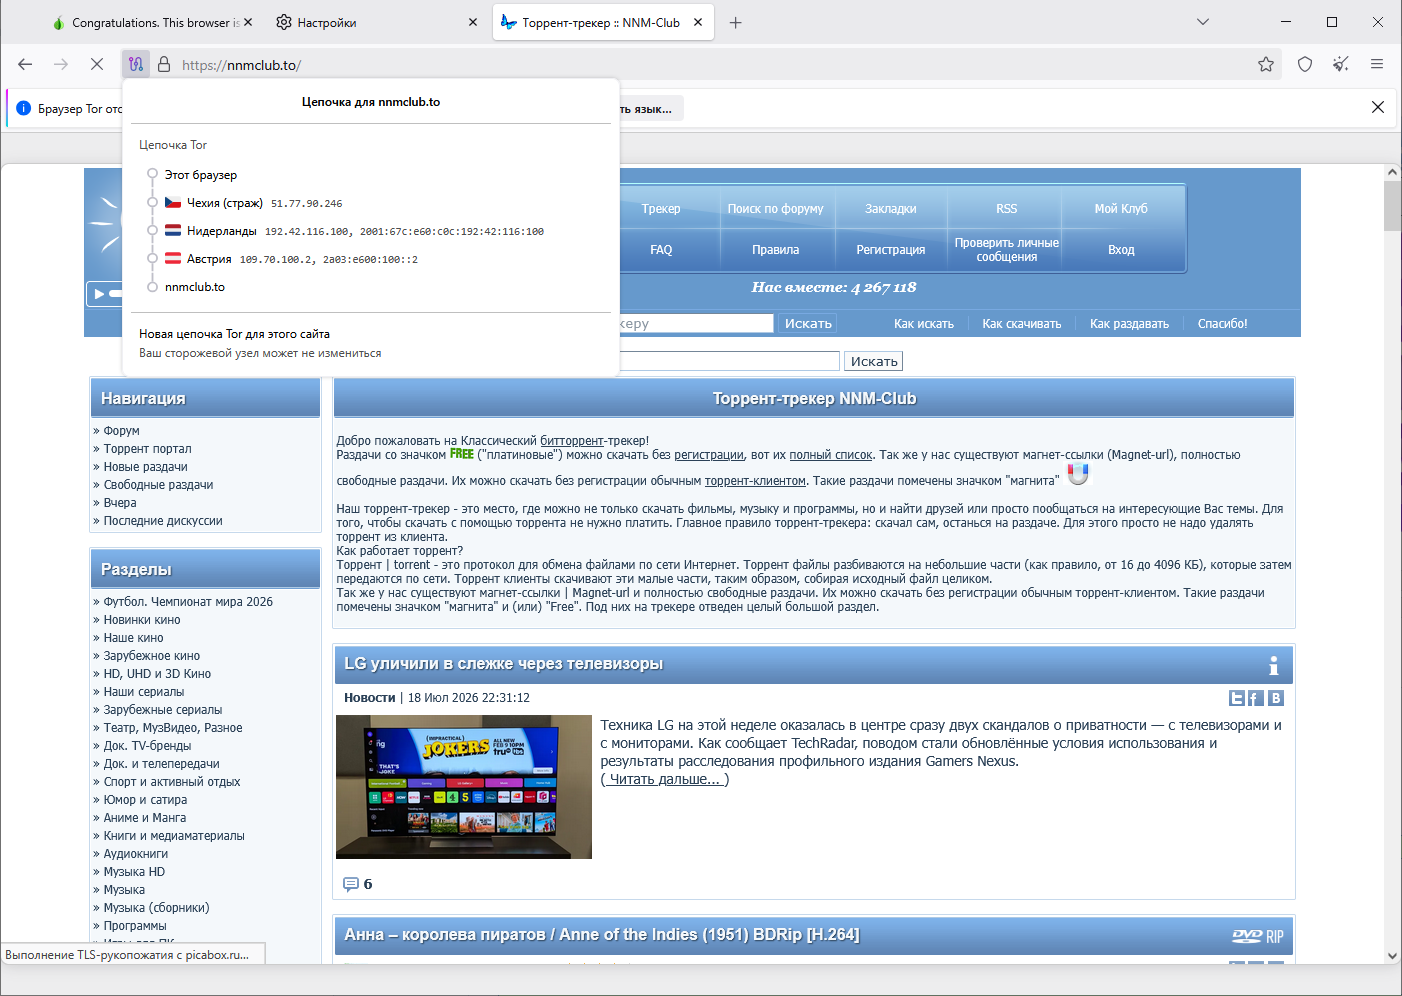Open Свободные раздачи in navigation
Screen dimensions: 1402x996
[x=159, y=485]
